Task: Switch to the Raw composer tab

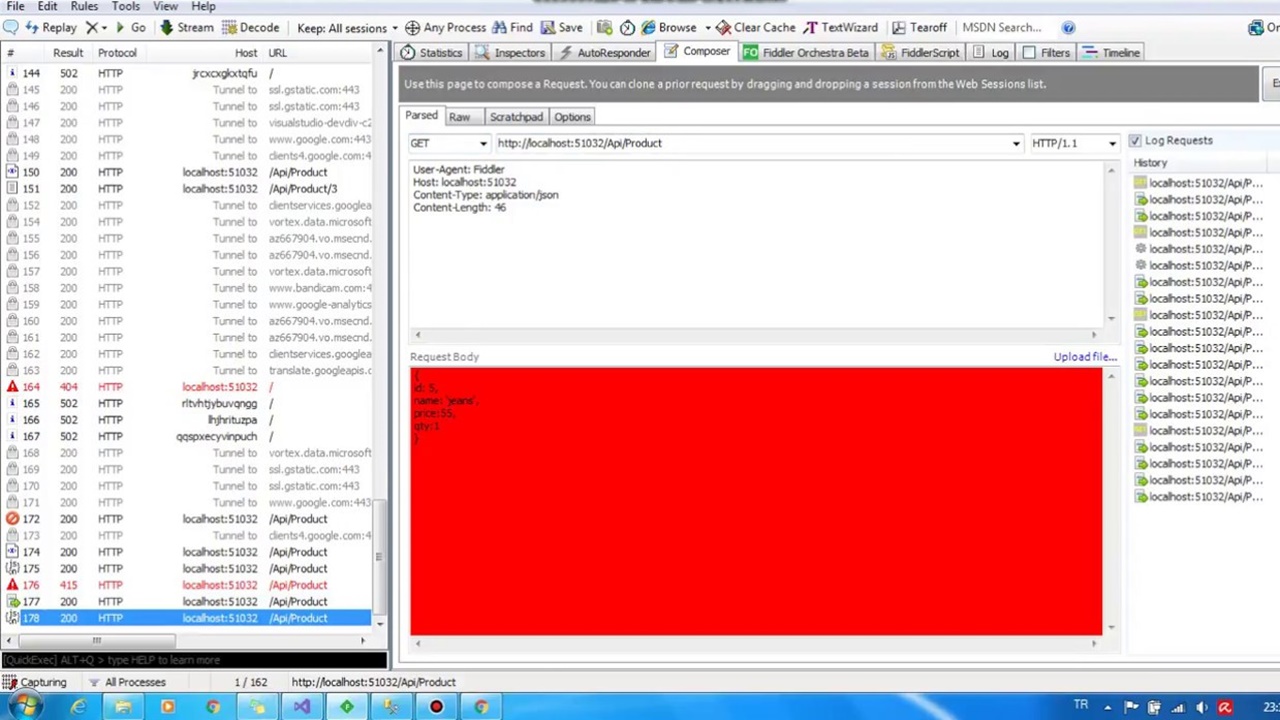Action: (459, 117)
